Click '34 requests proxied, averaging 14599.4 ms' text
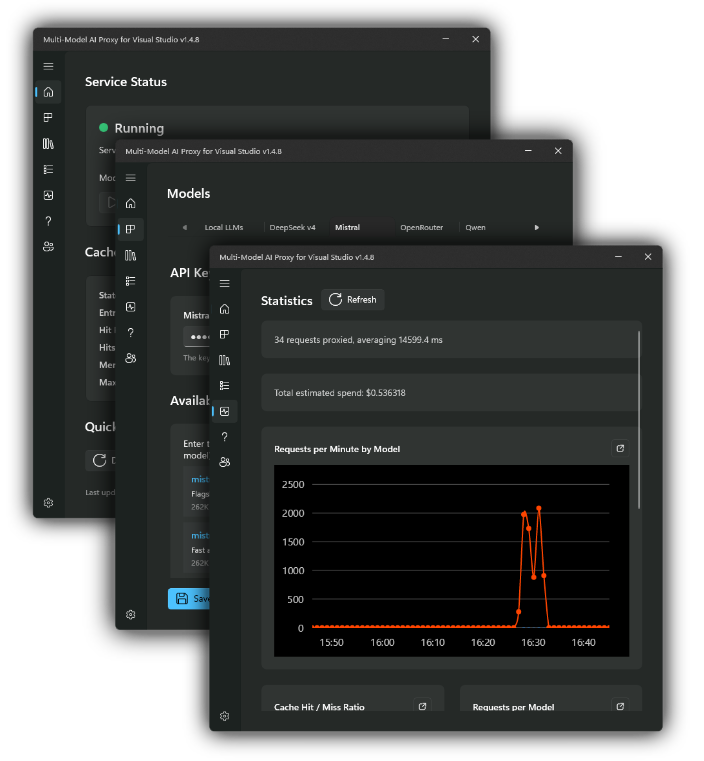This screenshot has height=761, width=704. pos(358,340)
